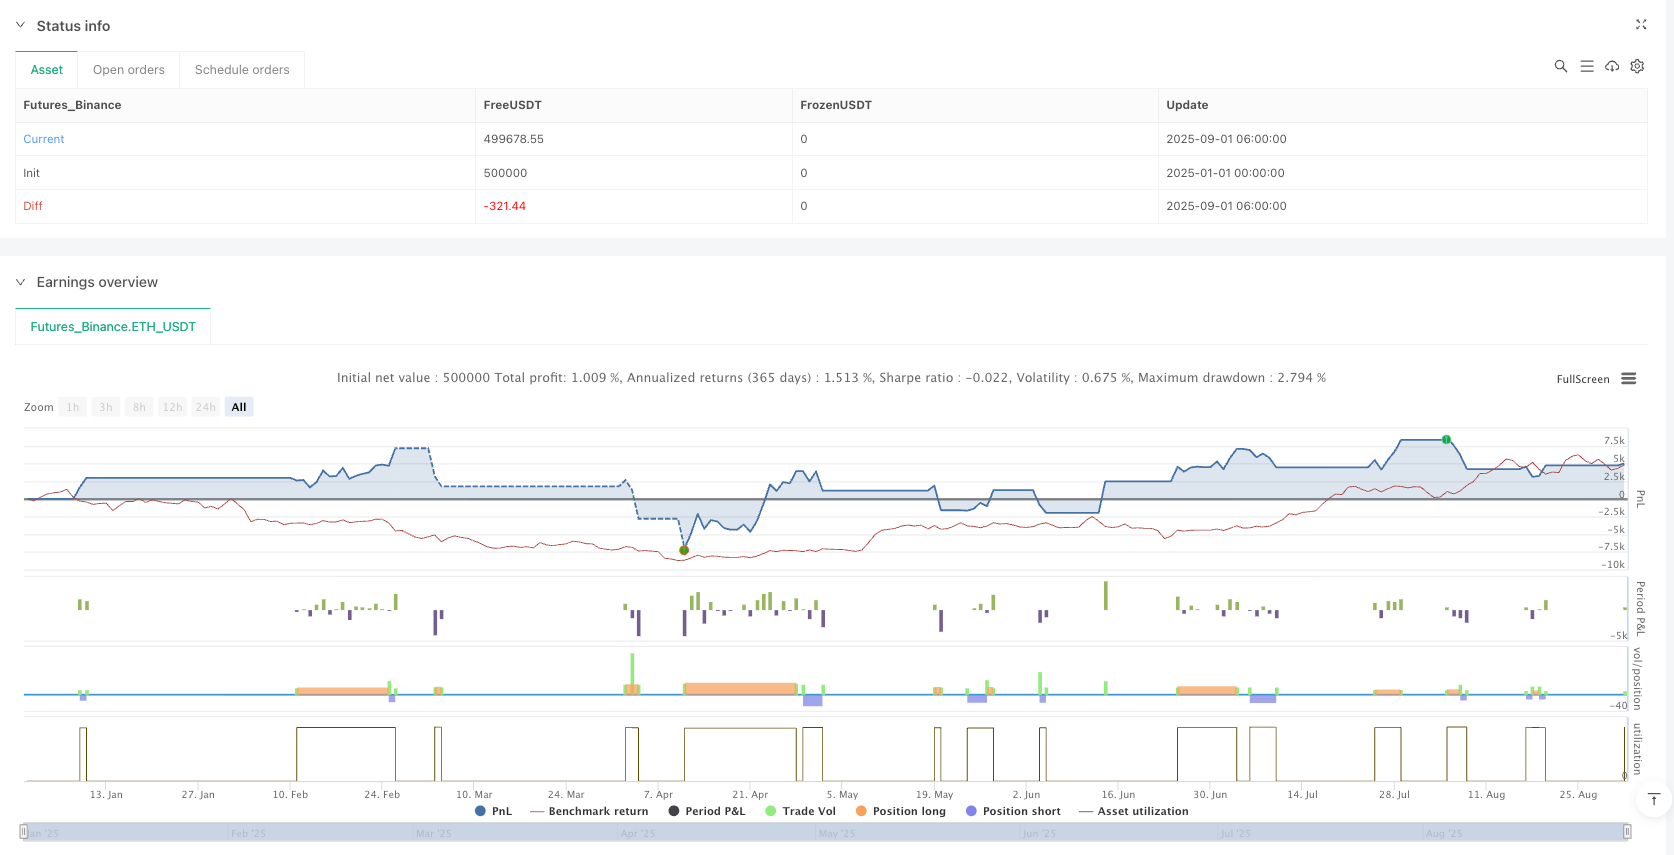Click the cloud download icon

(1612, 66)
